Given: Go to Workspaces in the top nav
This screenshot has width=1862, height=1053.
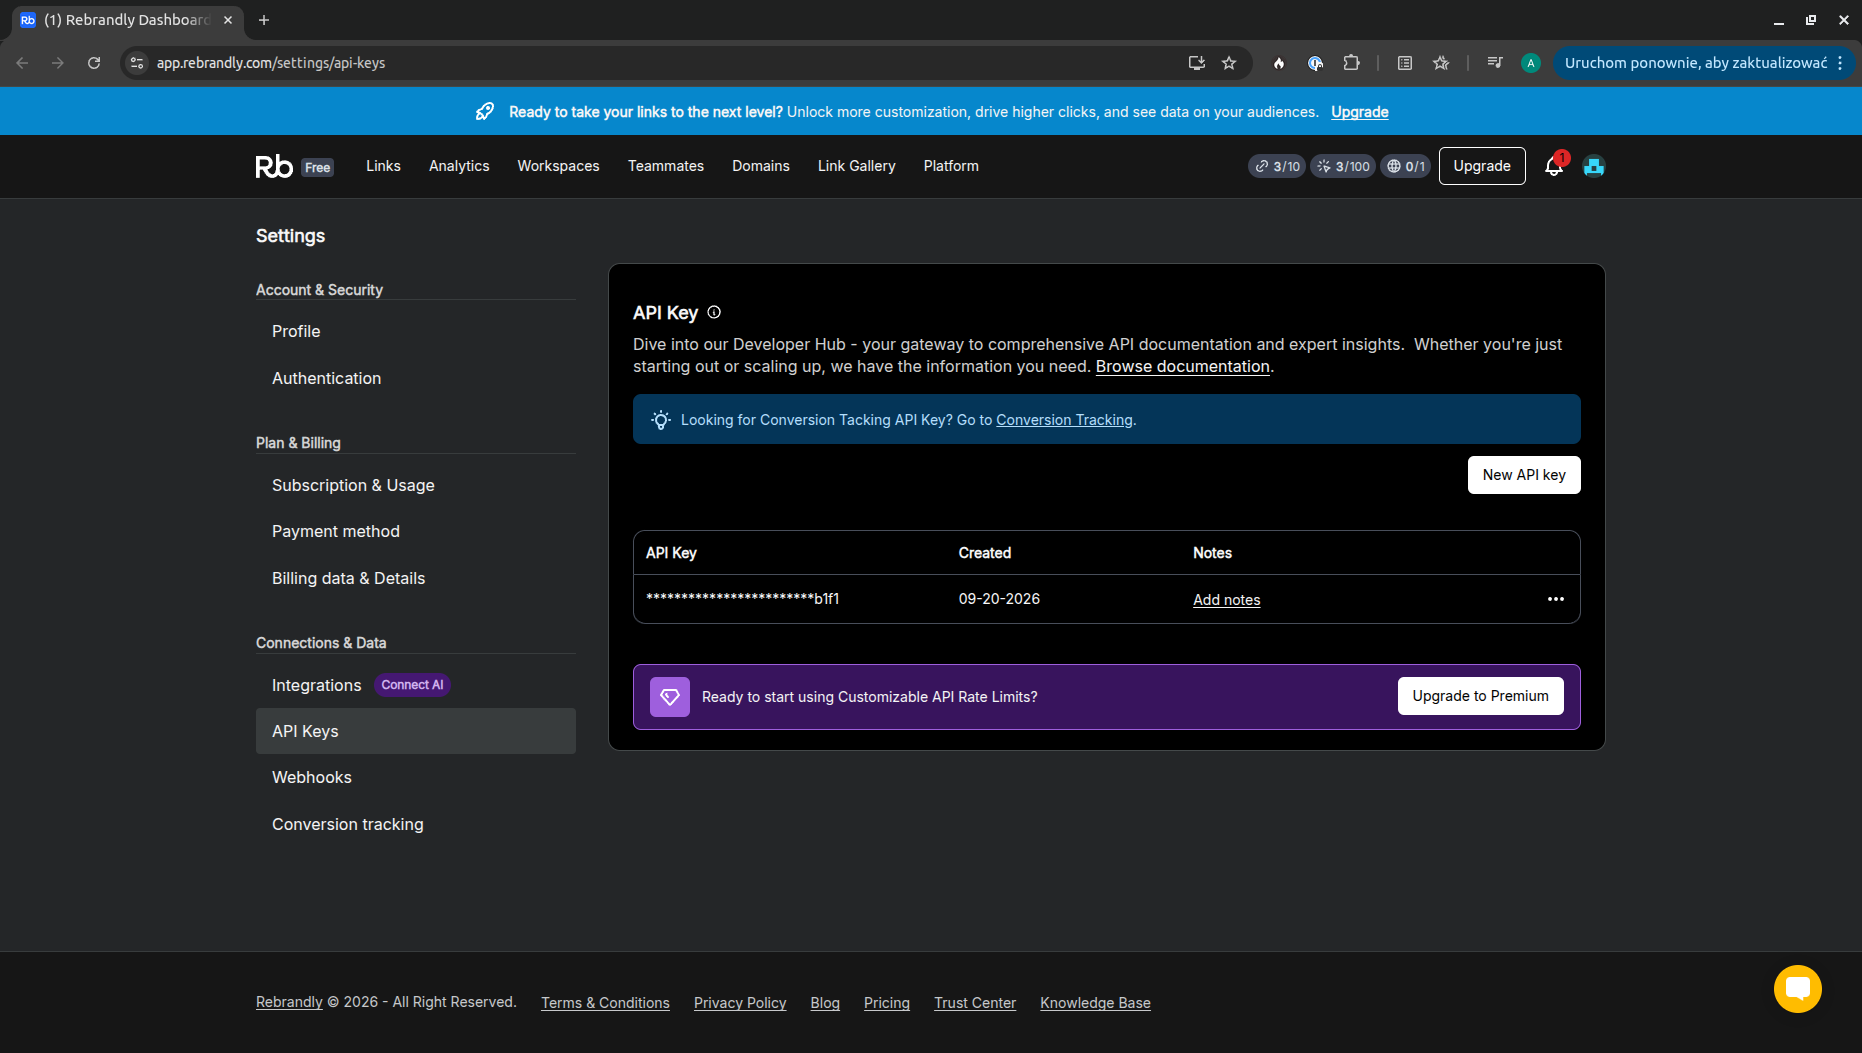Looking at the screenshot, I should [x=558, y=166].
